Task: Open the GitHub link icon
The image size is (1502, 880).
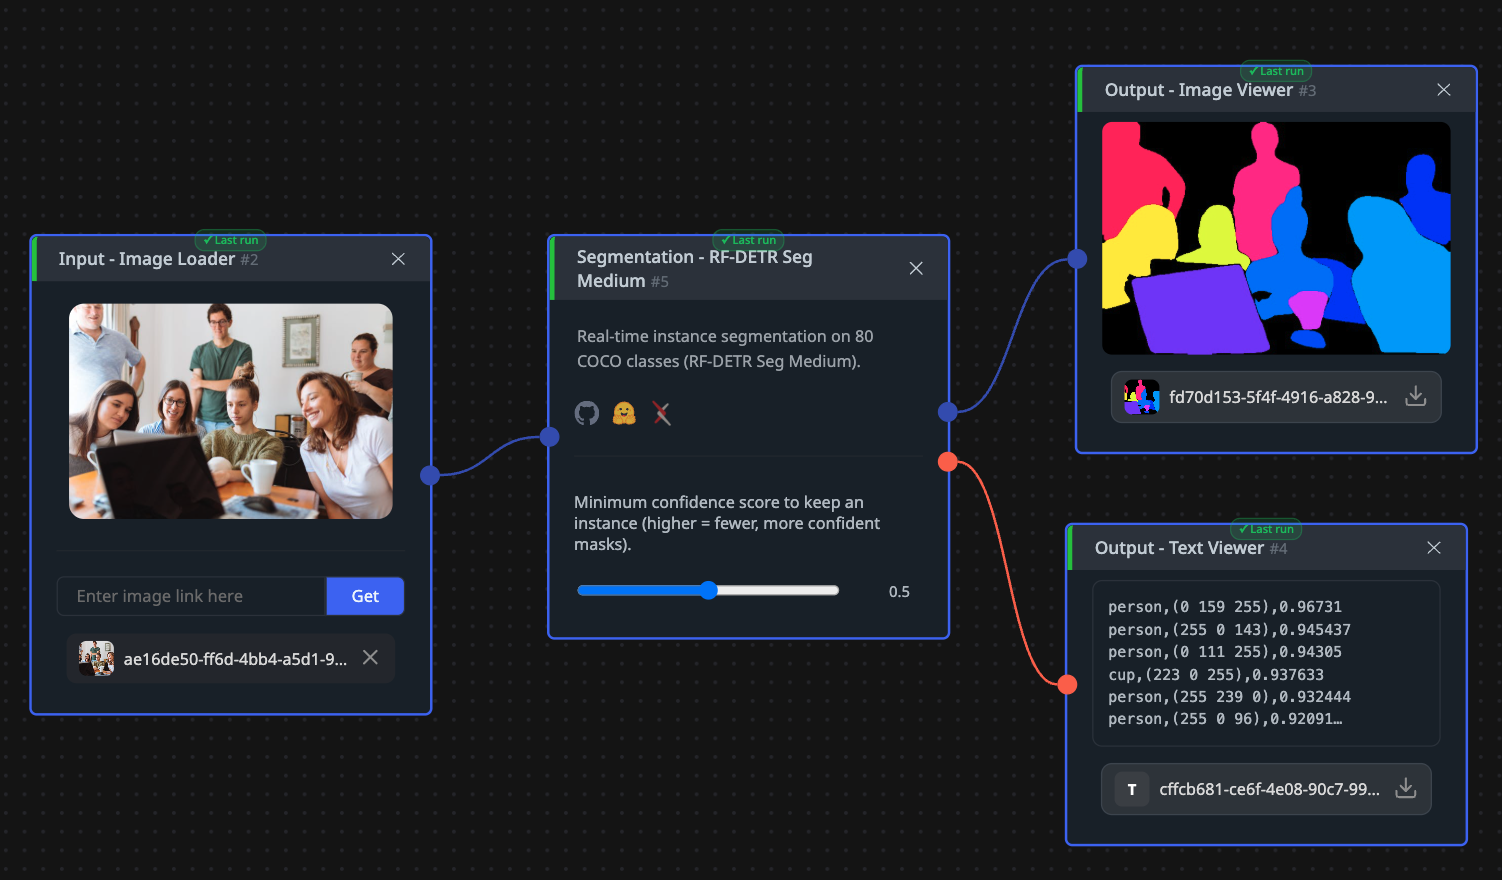Action: (587, 413)
